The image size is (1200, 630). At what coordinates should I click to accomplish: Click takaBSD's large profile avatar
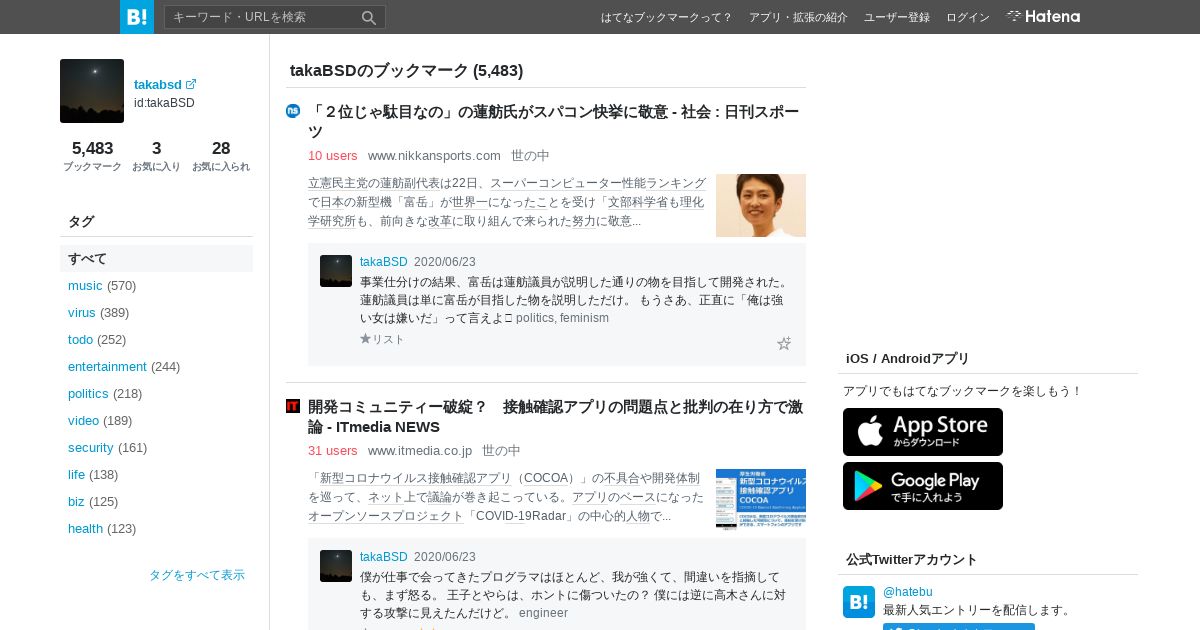92,91
